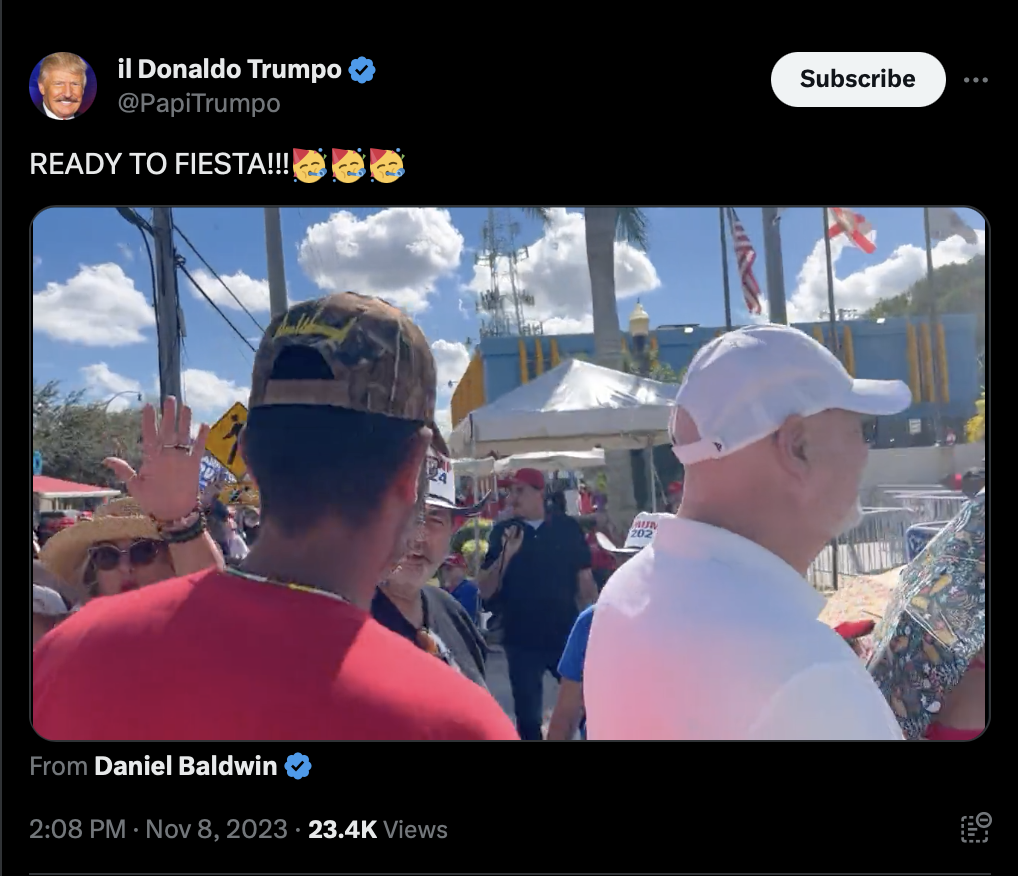Click the middle party-face emoji
The image size is (1018, 876).
click(x=348, y=165)
